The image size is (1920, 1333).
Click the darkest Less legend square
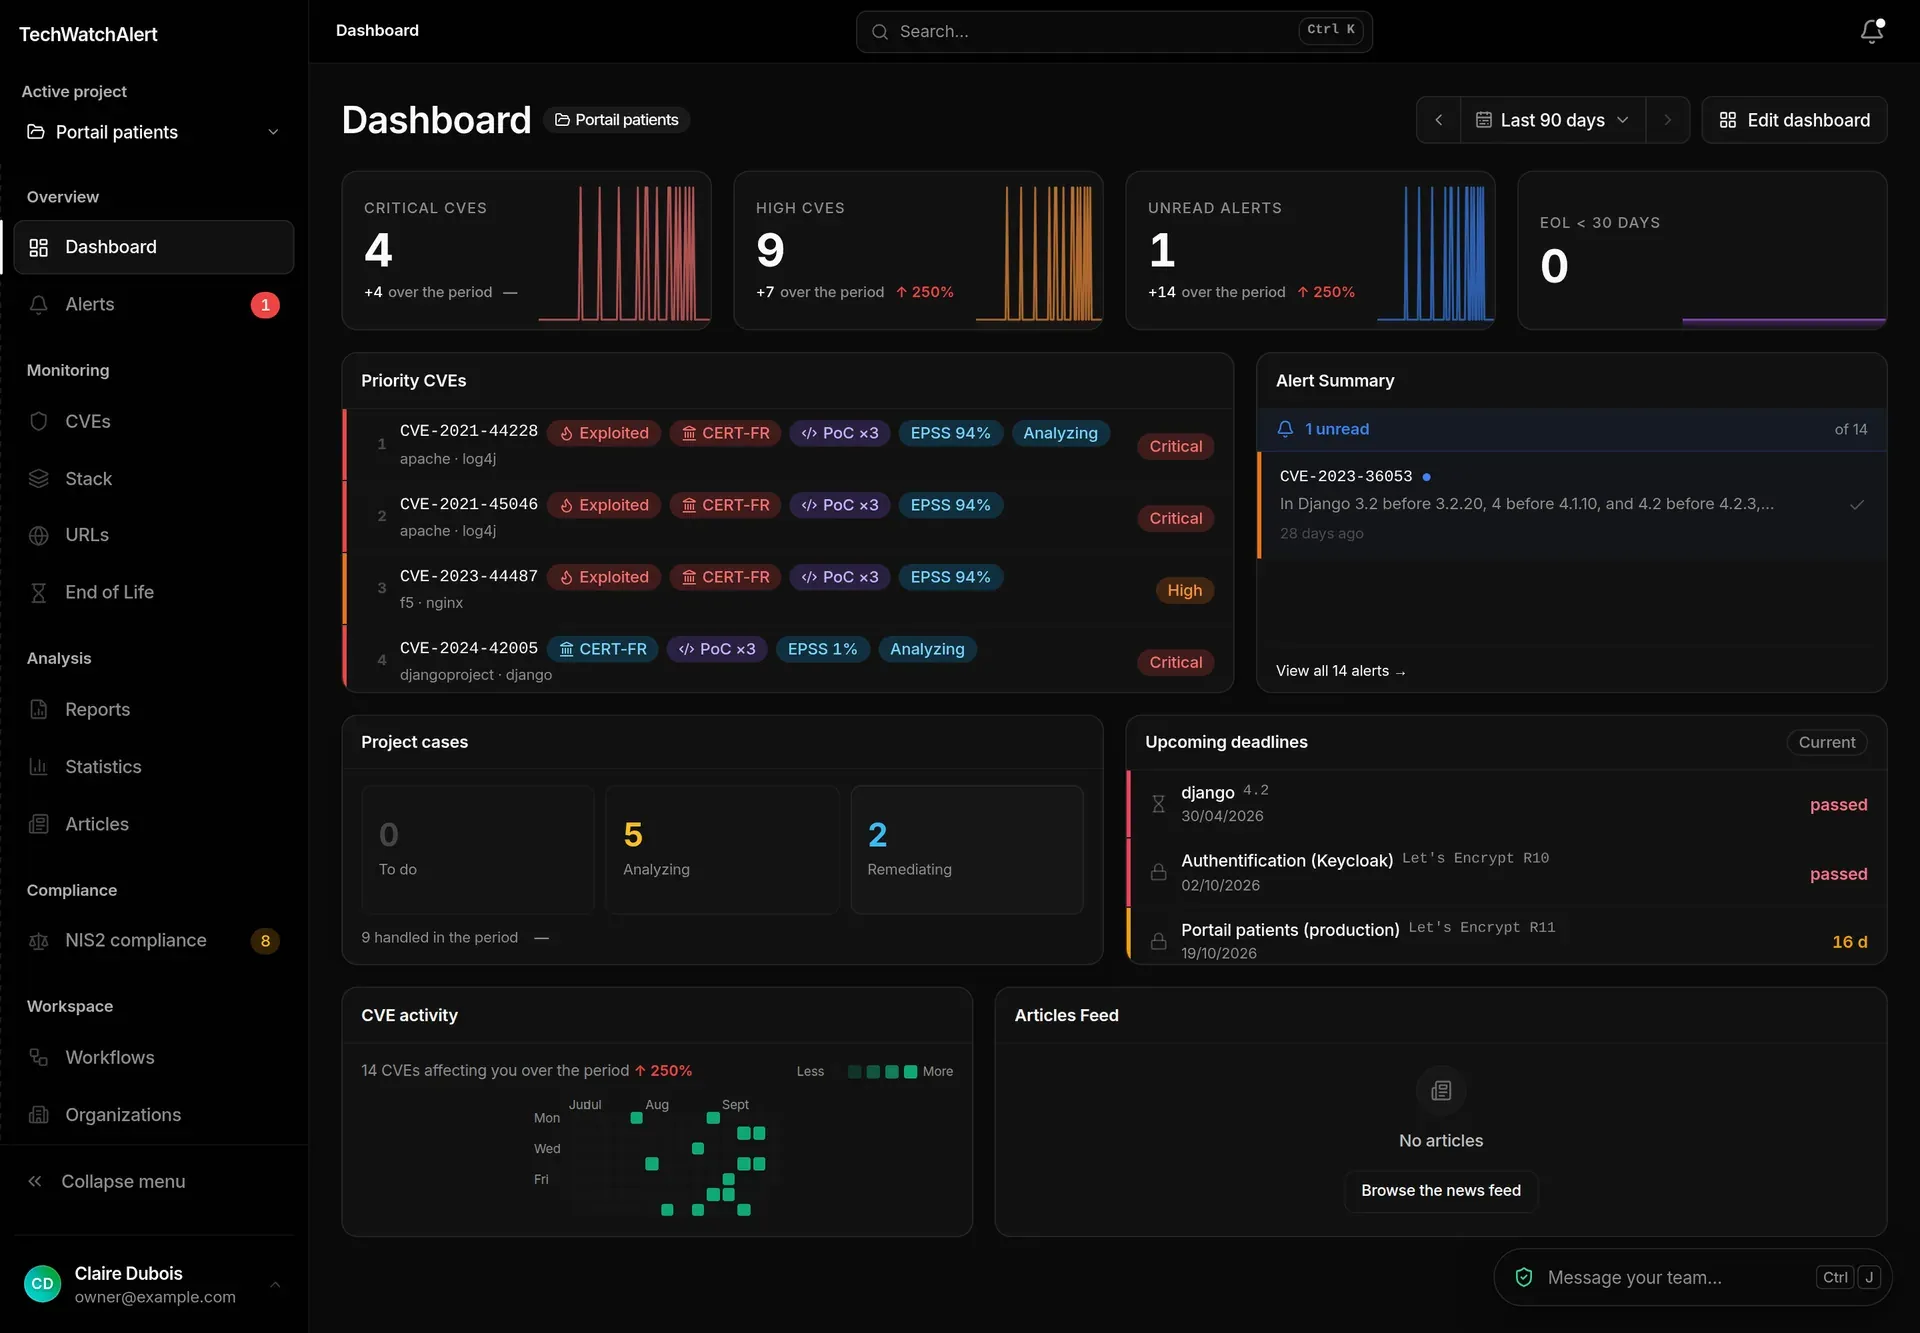click(x=854, y=1072)
